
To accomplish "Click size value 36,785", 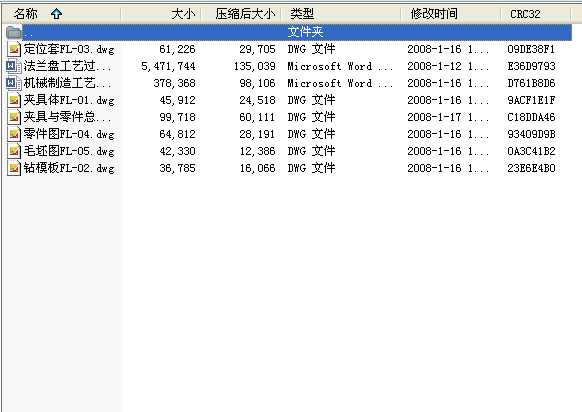I will (x=177, y=168).
